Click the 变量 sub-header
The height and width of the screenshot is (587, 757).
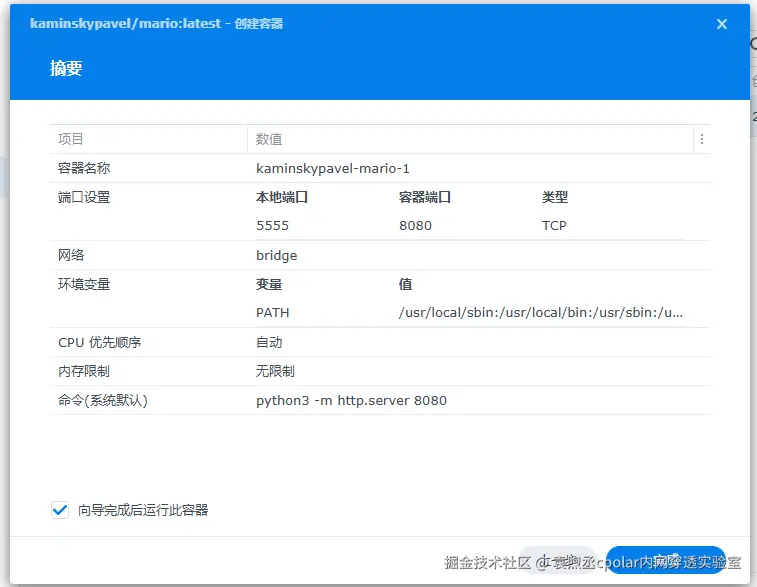point(269,284)
